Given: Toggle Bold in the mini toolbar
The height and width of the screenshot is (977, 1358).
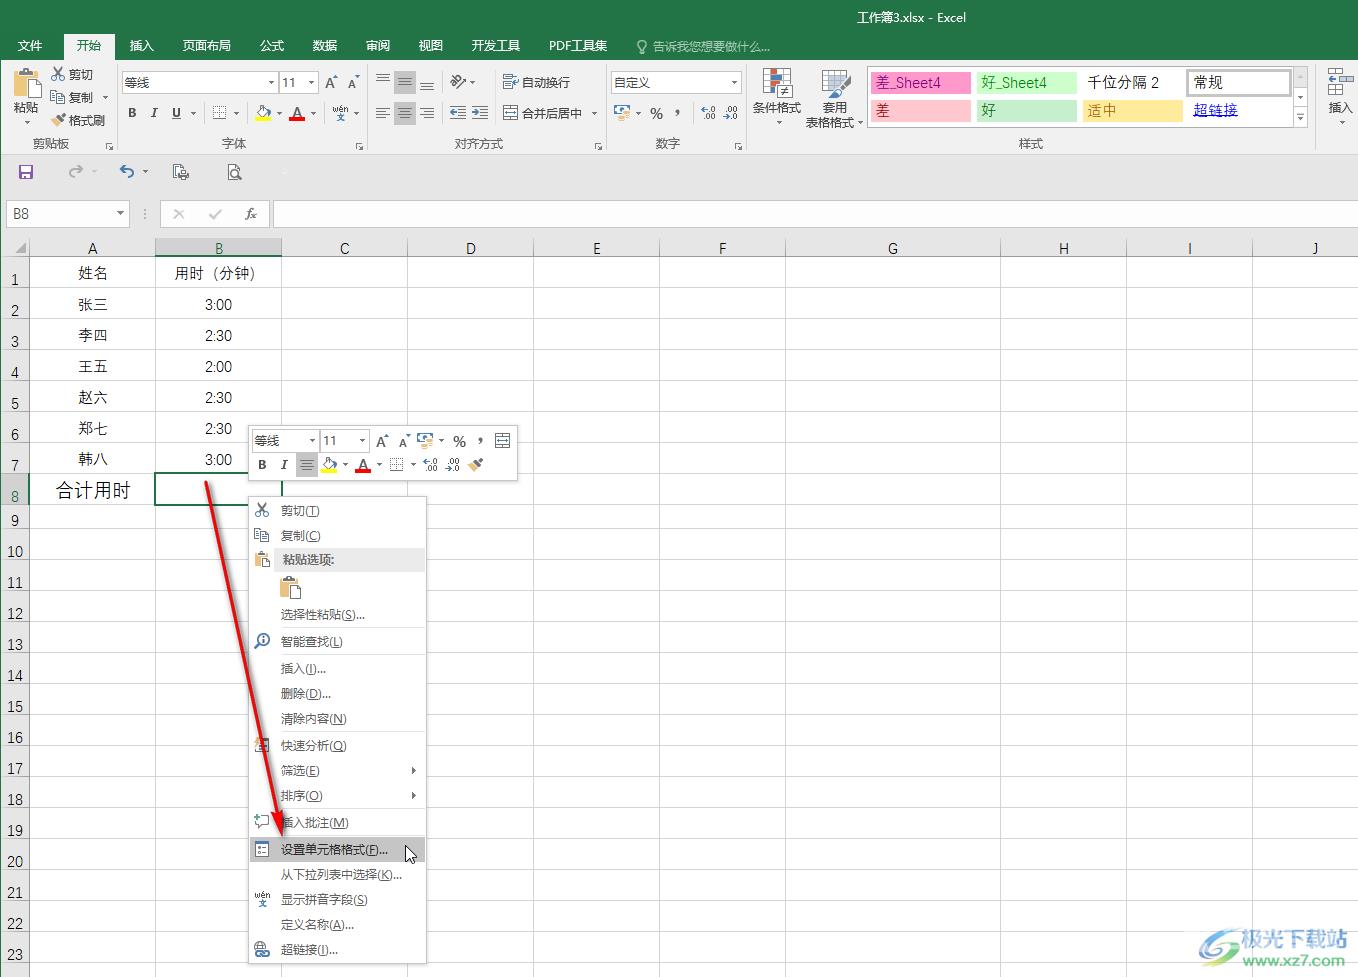Looking at the screenshot, I should [x=262, y=465].
